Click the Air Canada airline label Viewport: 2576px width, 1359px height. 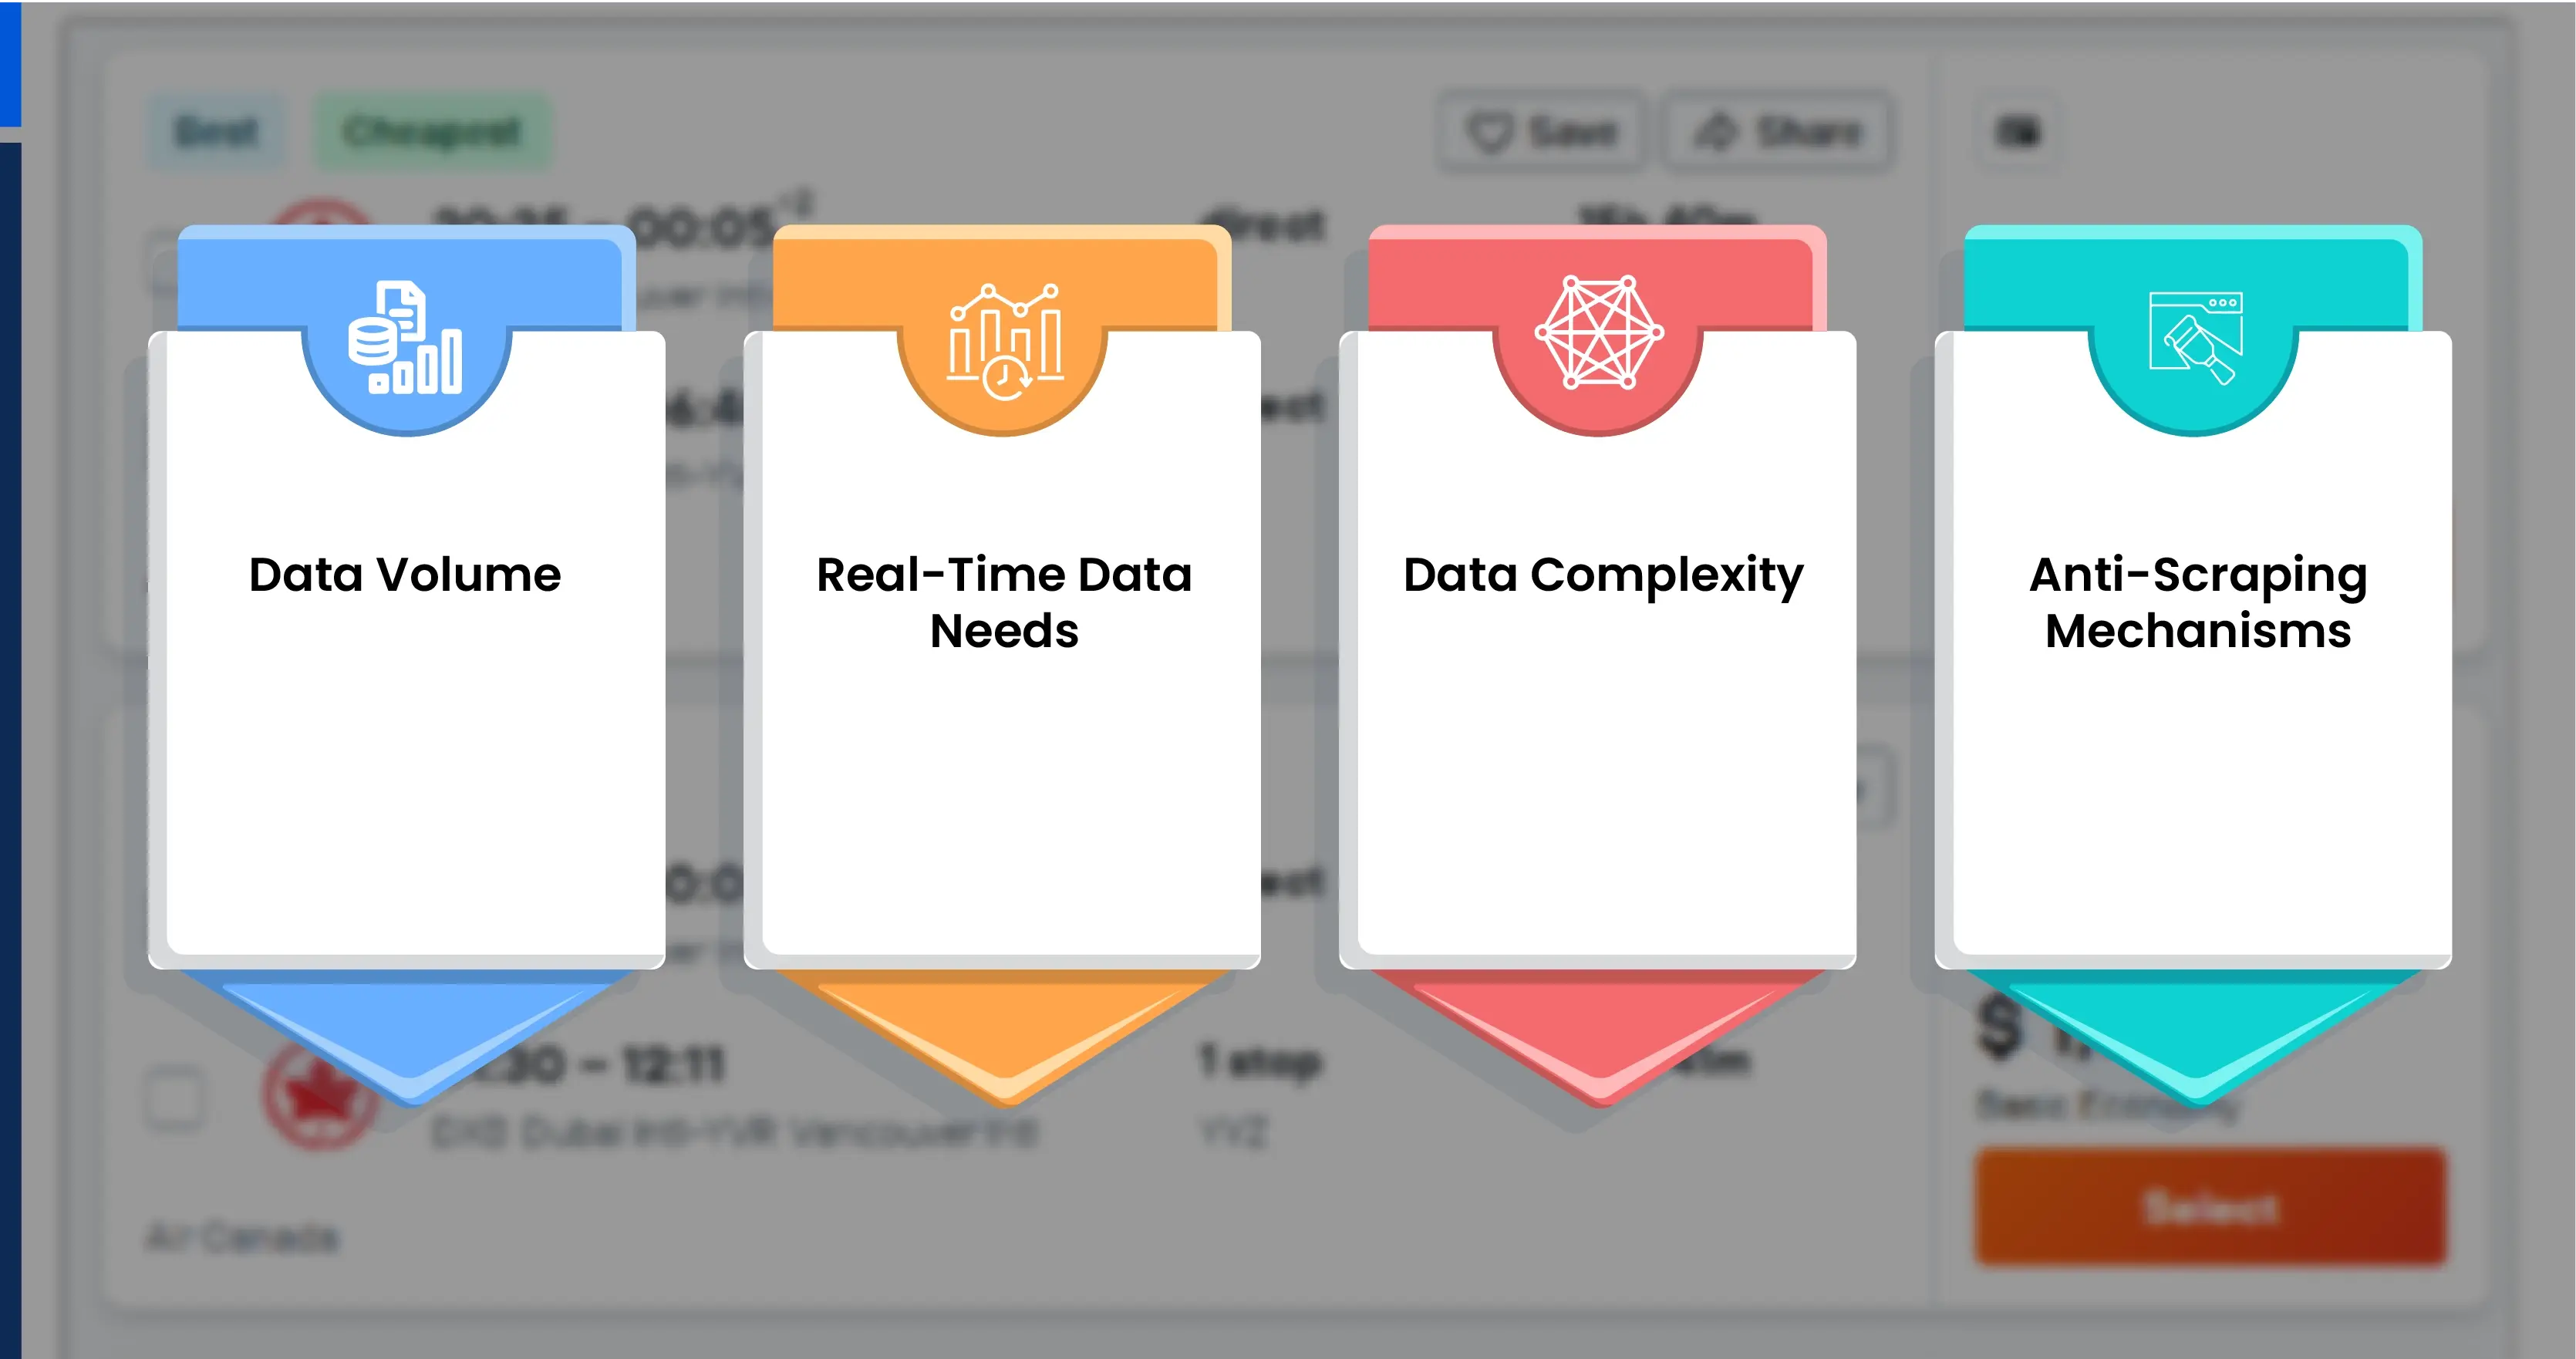(x=242, y=1238)
